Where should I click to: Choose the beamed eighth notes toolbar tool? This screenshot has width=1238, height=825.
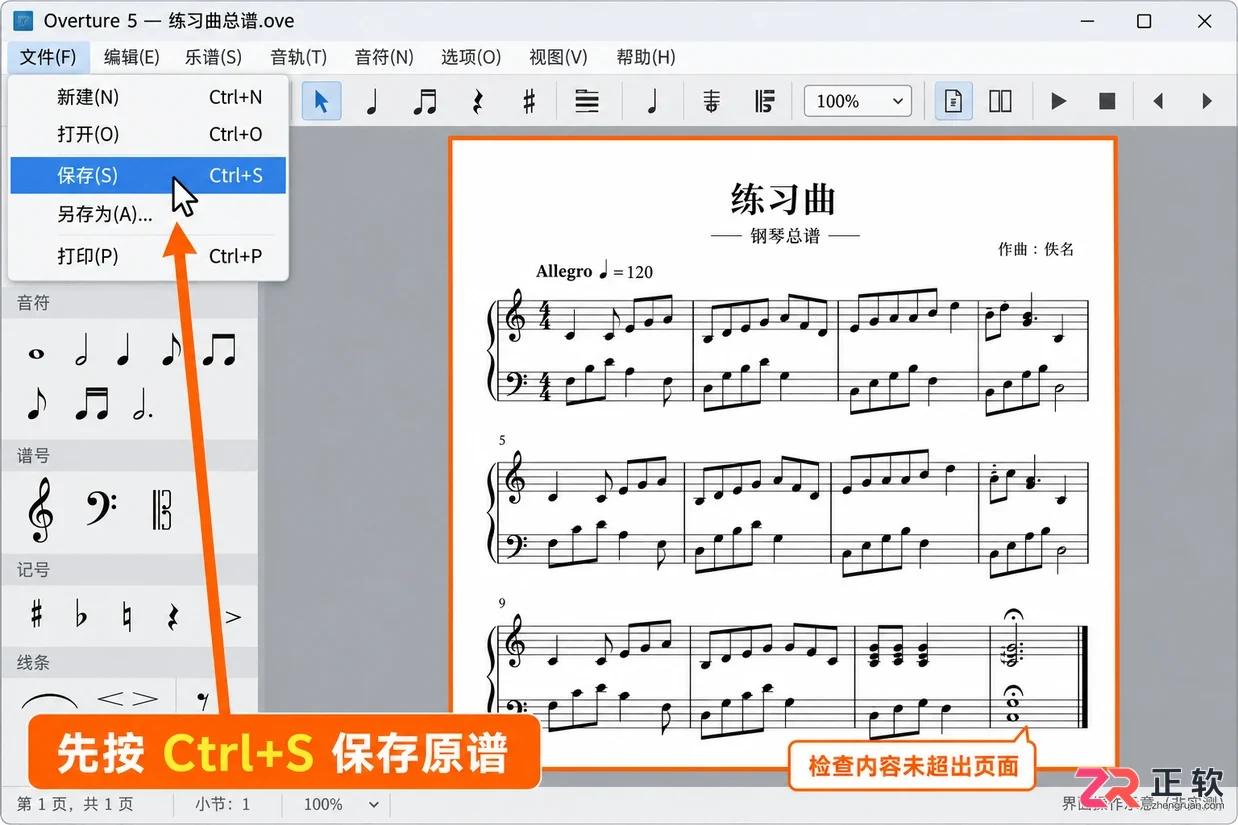coord(425,101)
